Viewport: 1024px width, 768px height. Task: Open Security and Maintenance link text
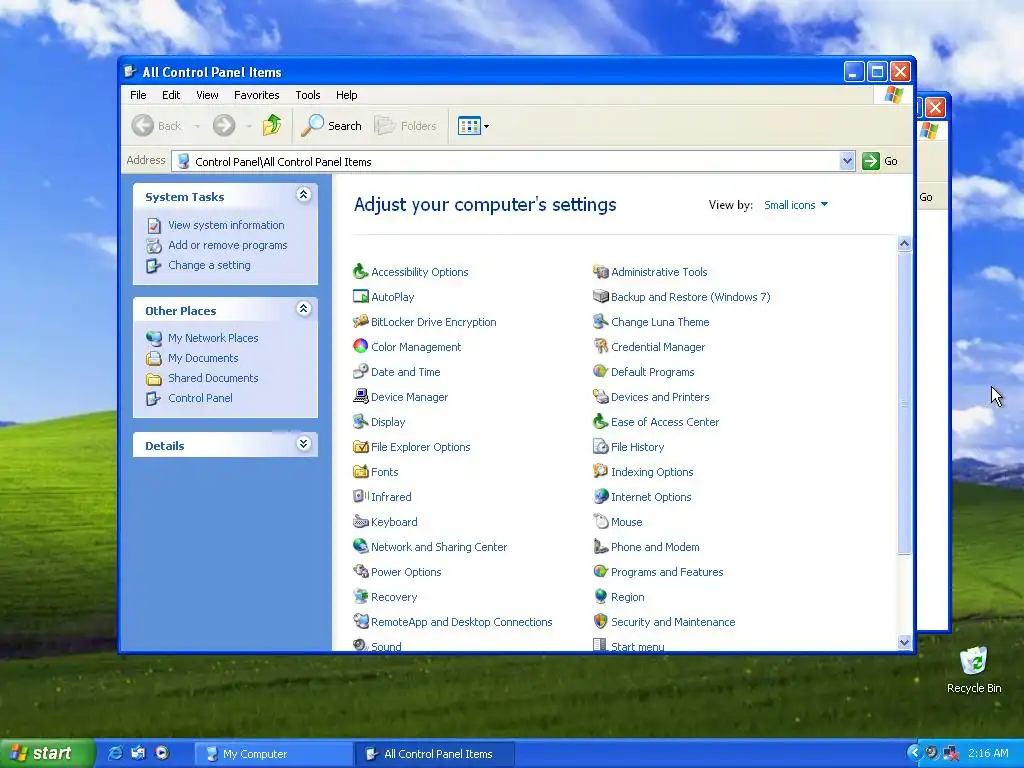673,622
